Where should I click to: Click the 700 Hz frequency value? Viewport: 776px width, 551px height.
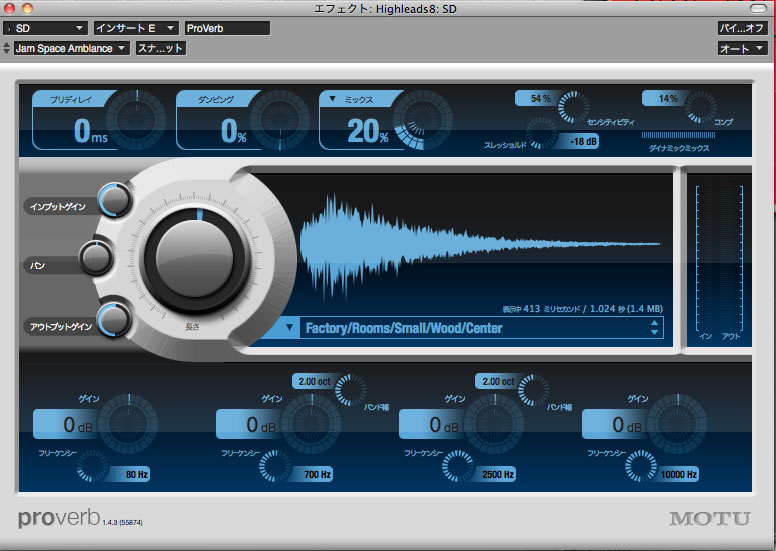coord(313,474)
